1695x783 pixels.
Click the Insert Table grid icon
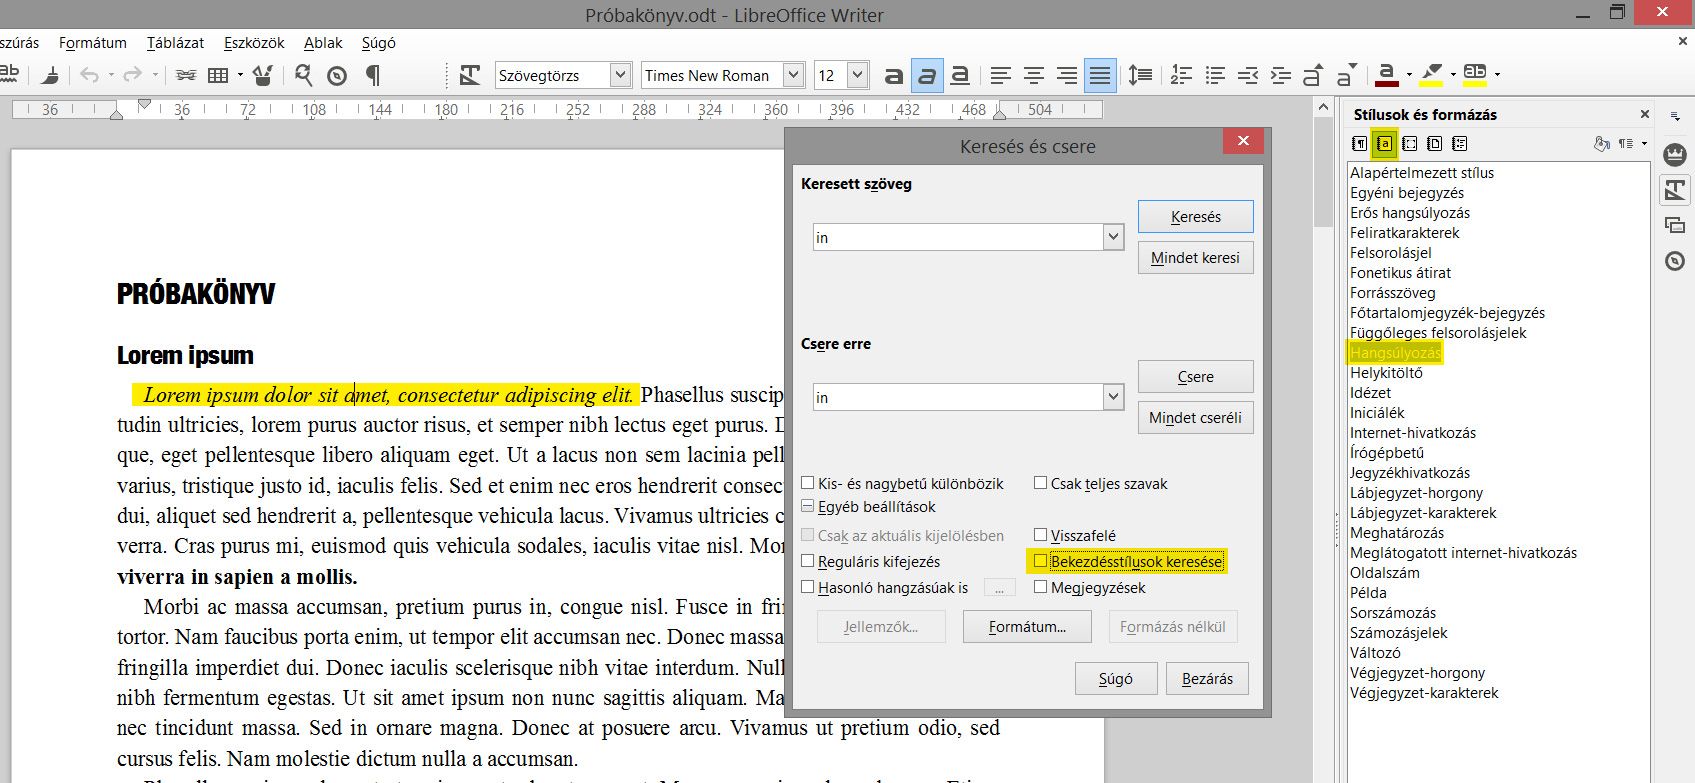(218, 75)
